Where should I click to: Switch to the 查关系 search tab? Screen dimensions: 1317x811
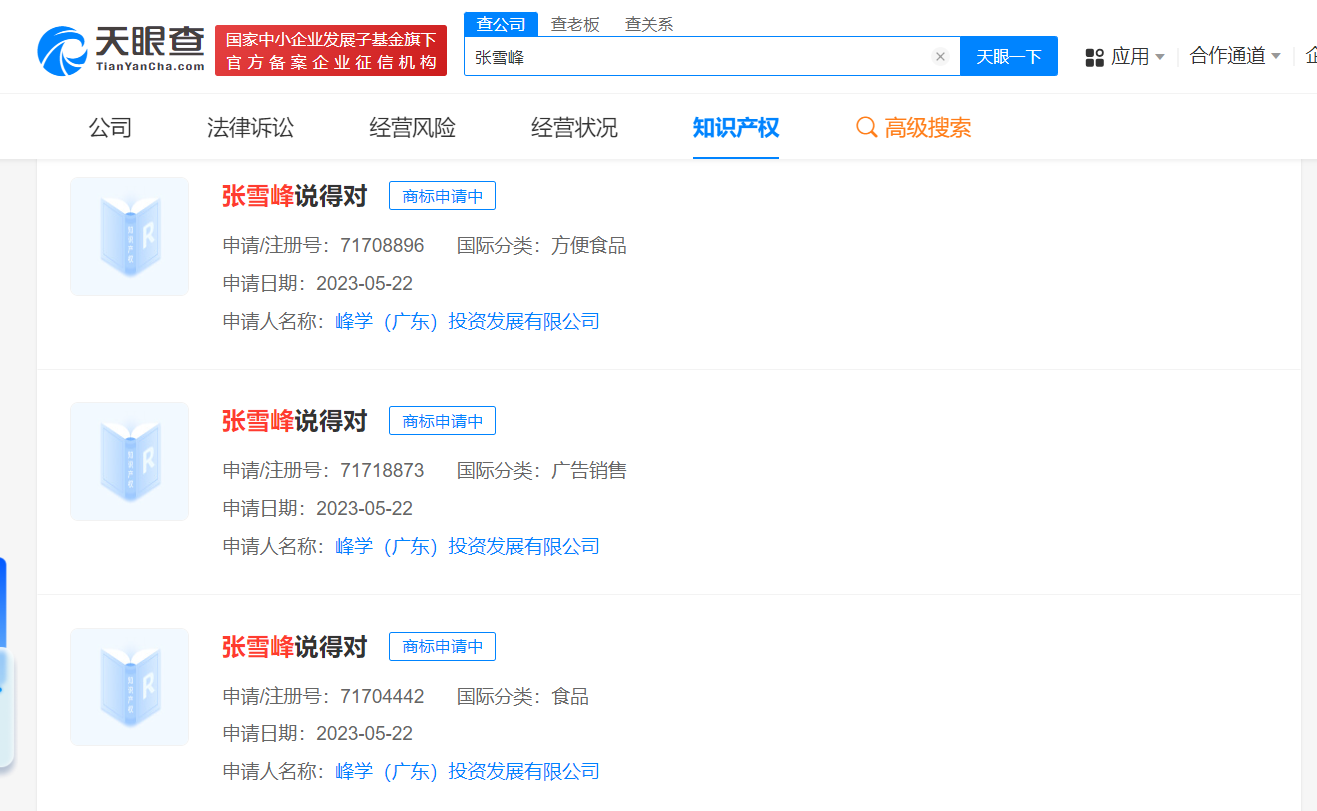pyautogui.click(x=649, y=24)
